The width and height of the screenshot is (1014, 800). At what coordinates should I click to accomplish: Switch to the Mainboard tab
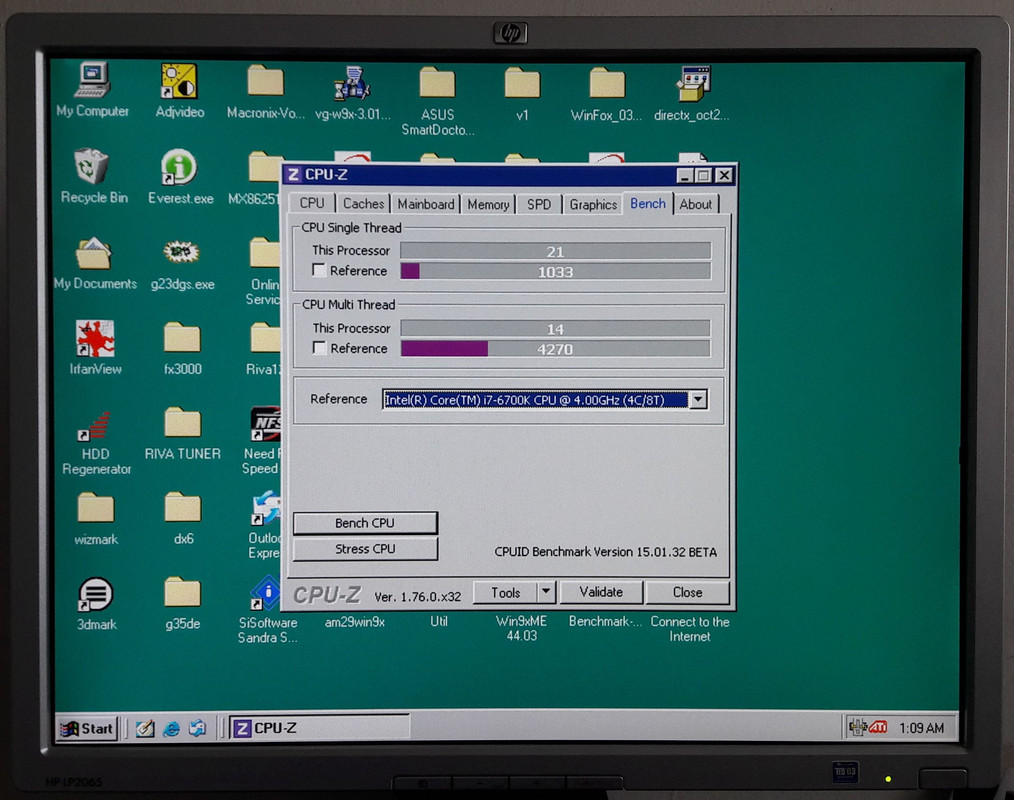[426, 204]
